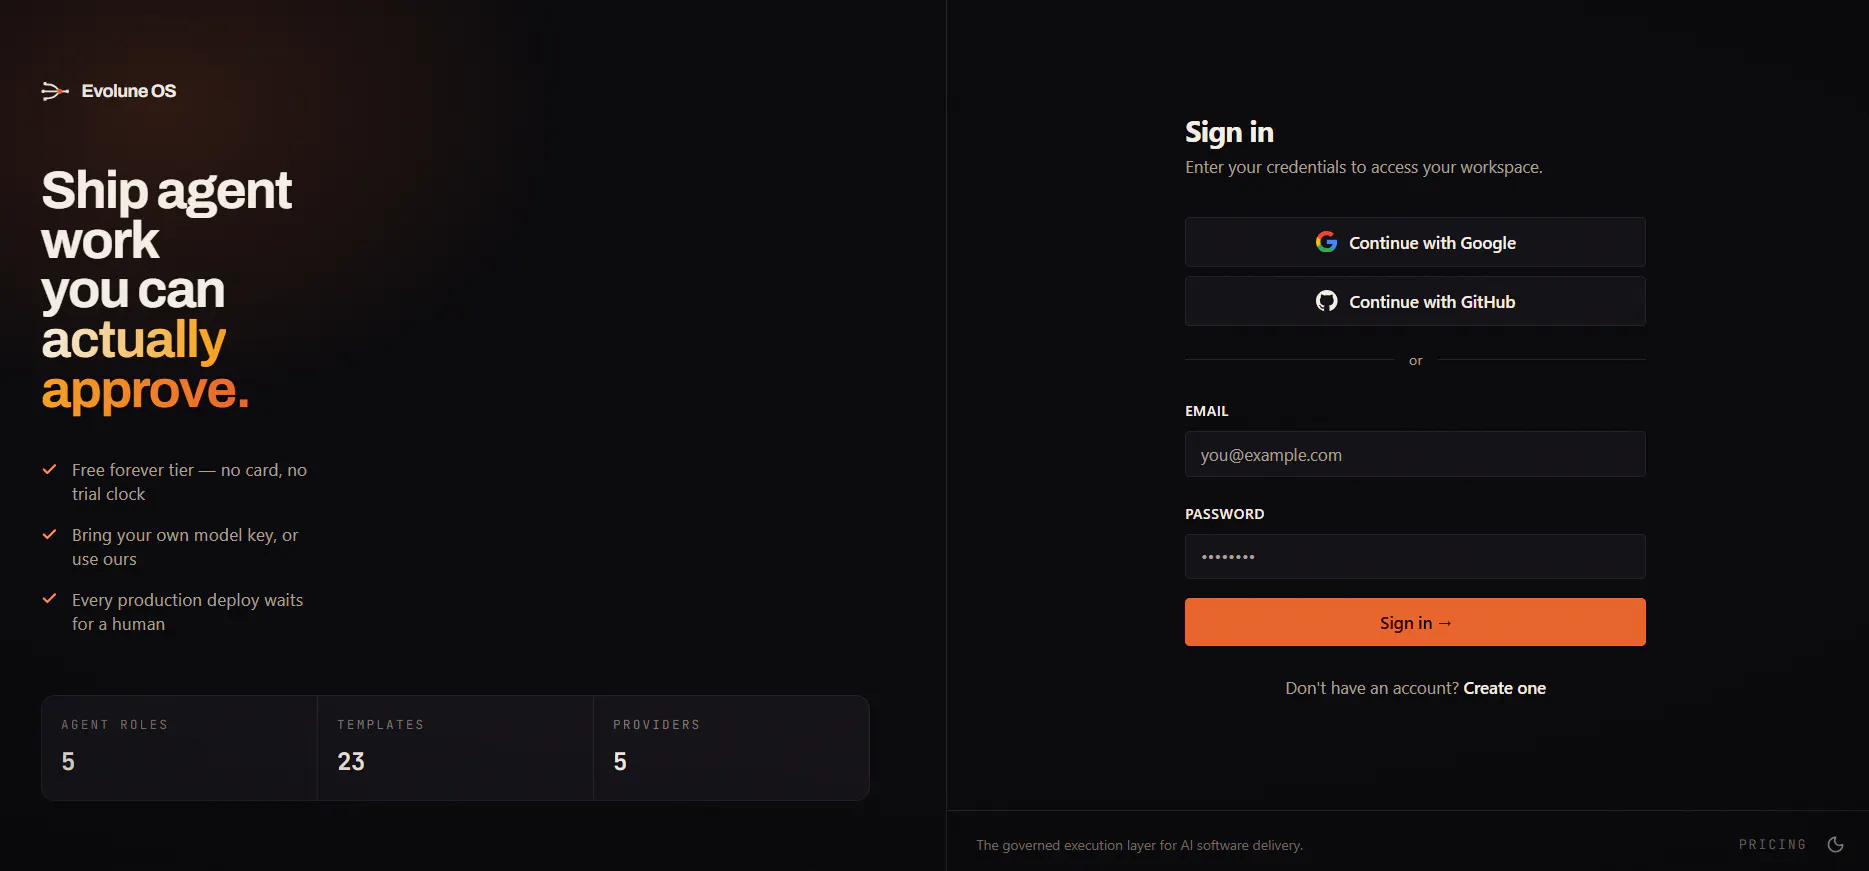Focus the Password input field
This screenshot has width=1869, height=871.
[1415, 556]
